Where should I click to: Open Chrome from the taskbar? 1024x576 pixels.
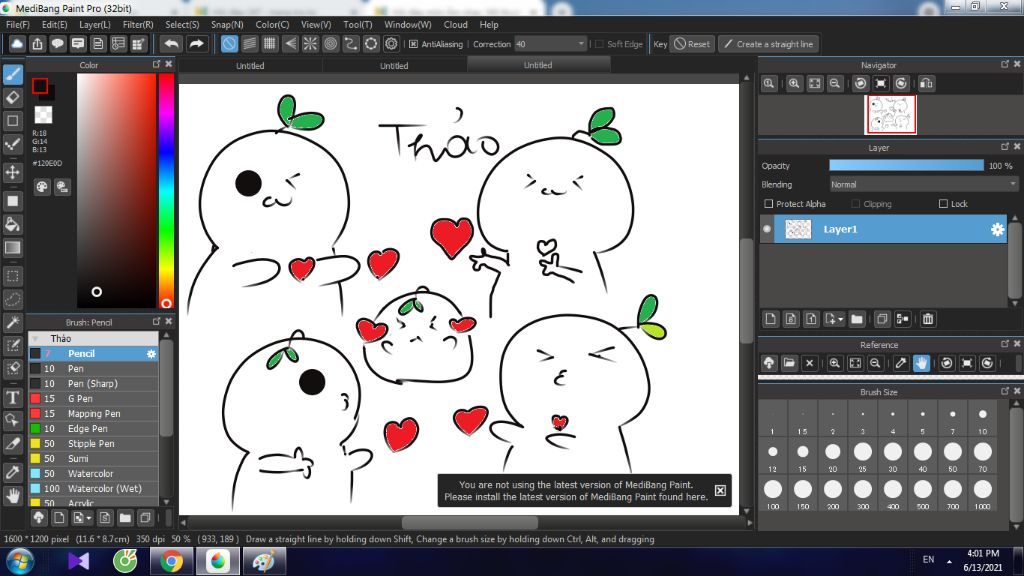tap(171, 561)
